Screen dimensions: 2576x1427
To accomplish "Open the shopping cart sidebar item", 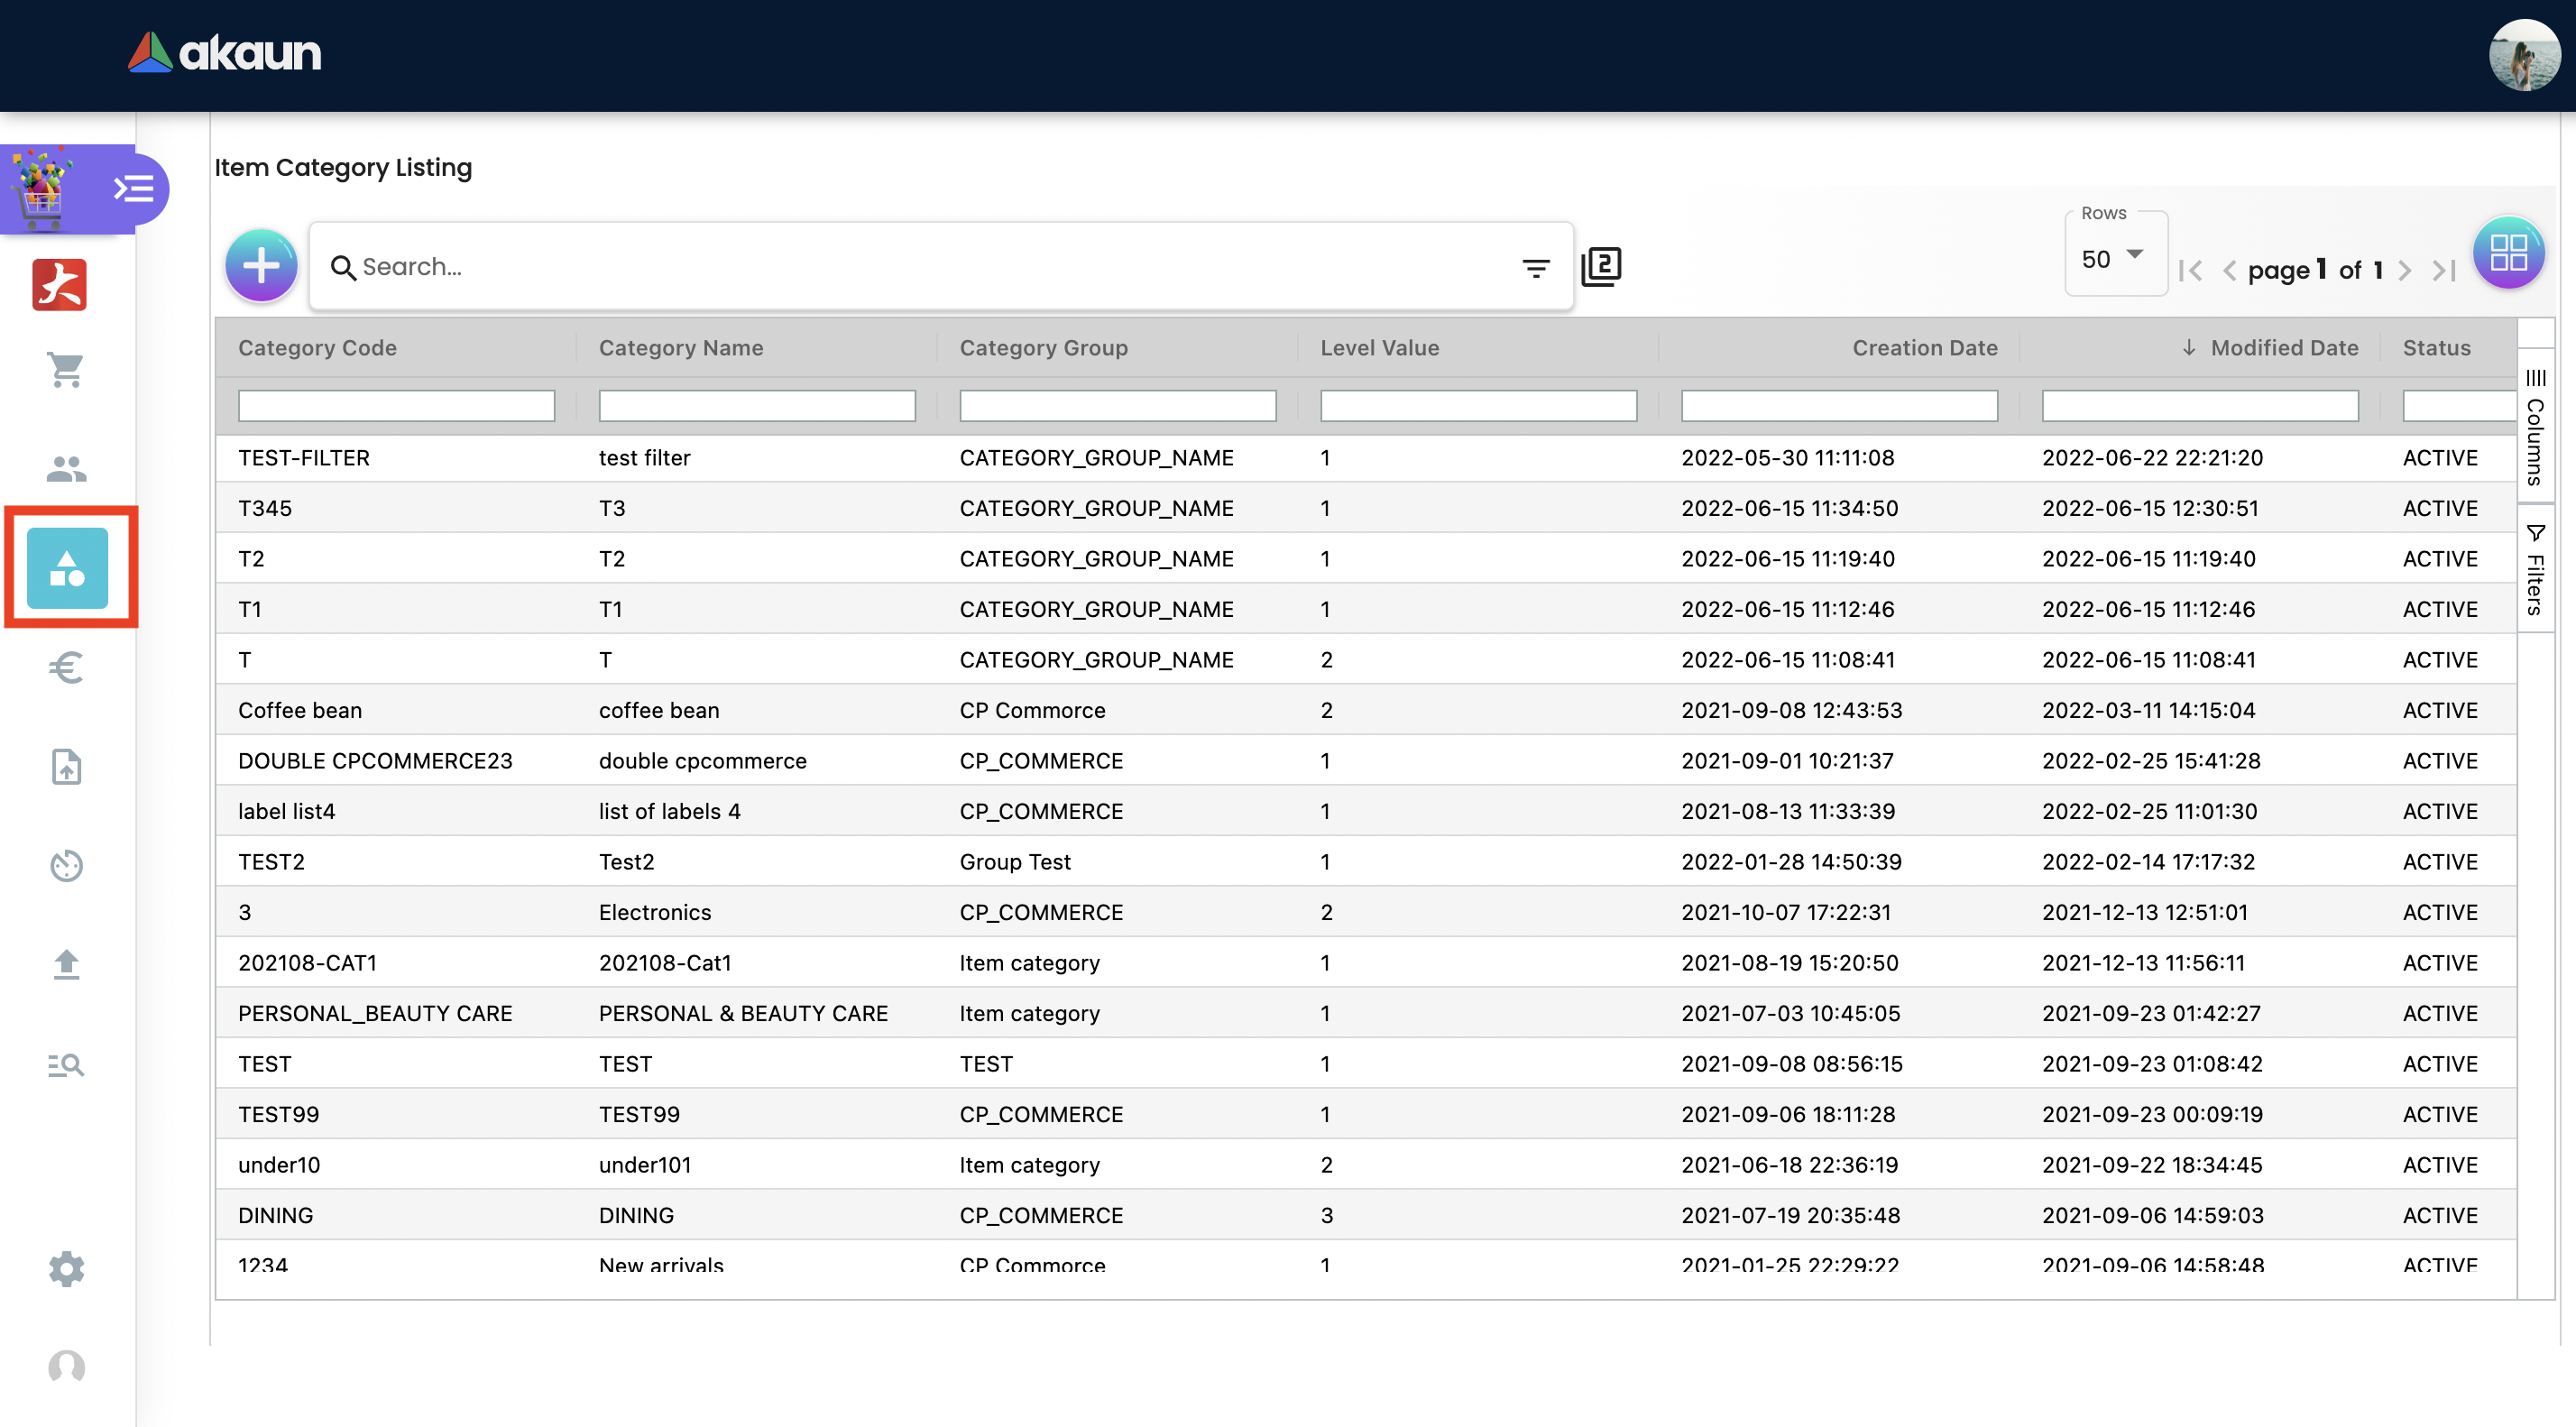I will tap(66, 370).
